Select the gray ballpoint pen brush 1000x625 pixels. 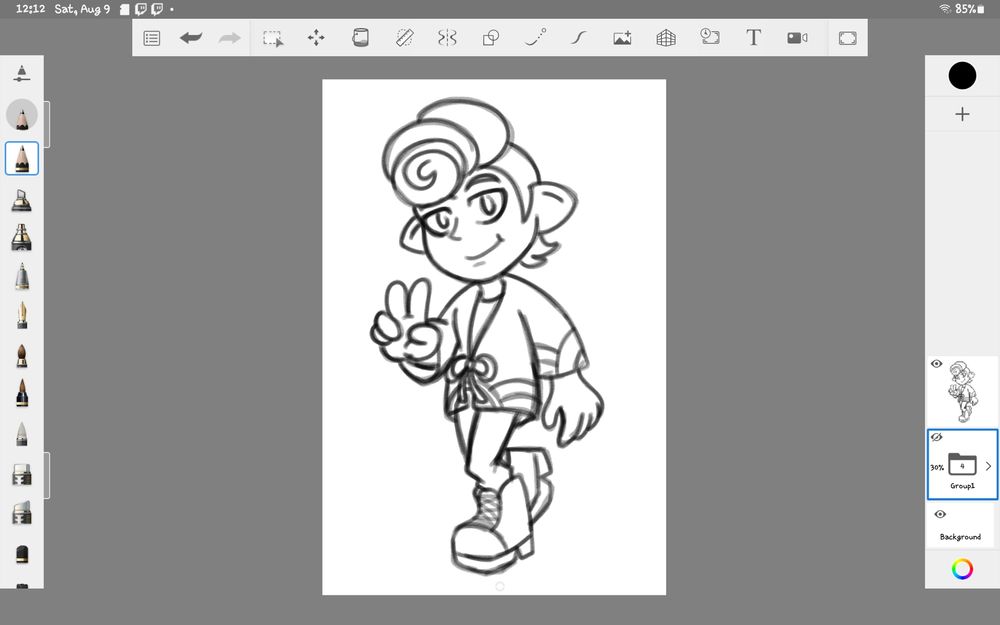coord(22,277)
